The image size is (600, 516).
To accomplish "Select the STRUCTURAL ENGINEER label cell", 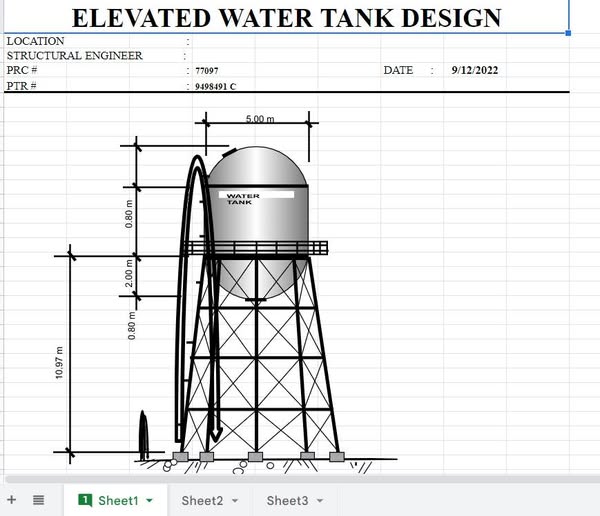I will coord(74,56).
